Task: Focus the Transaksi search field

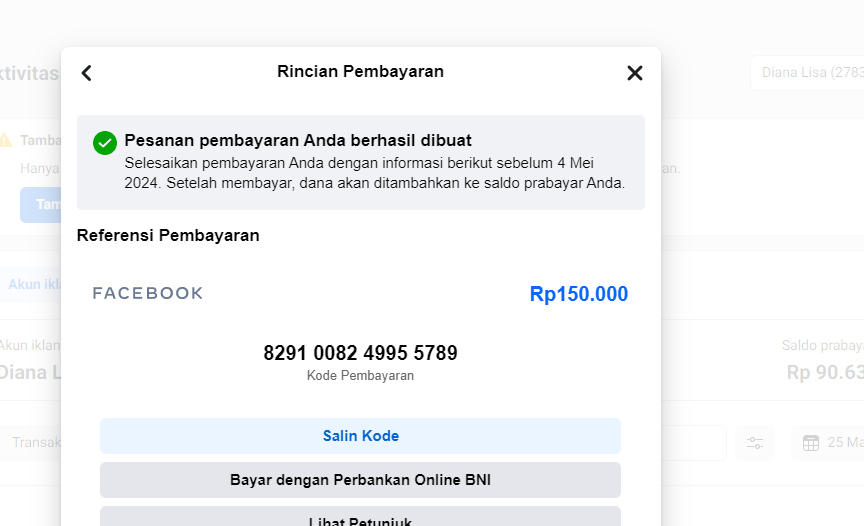Action: (35, 443)
